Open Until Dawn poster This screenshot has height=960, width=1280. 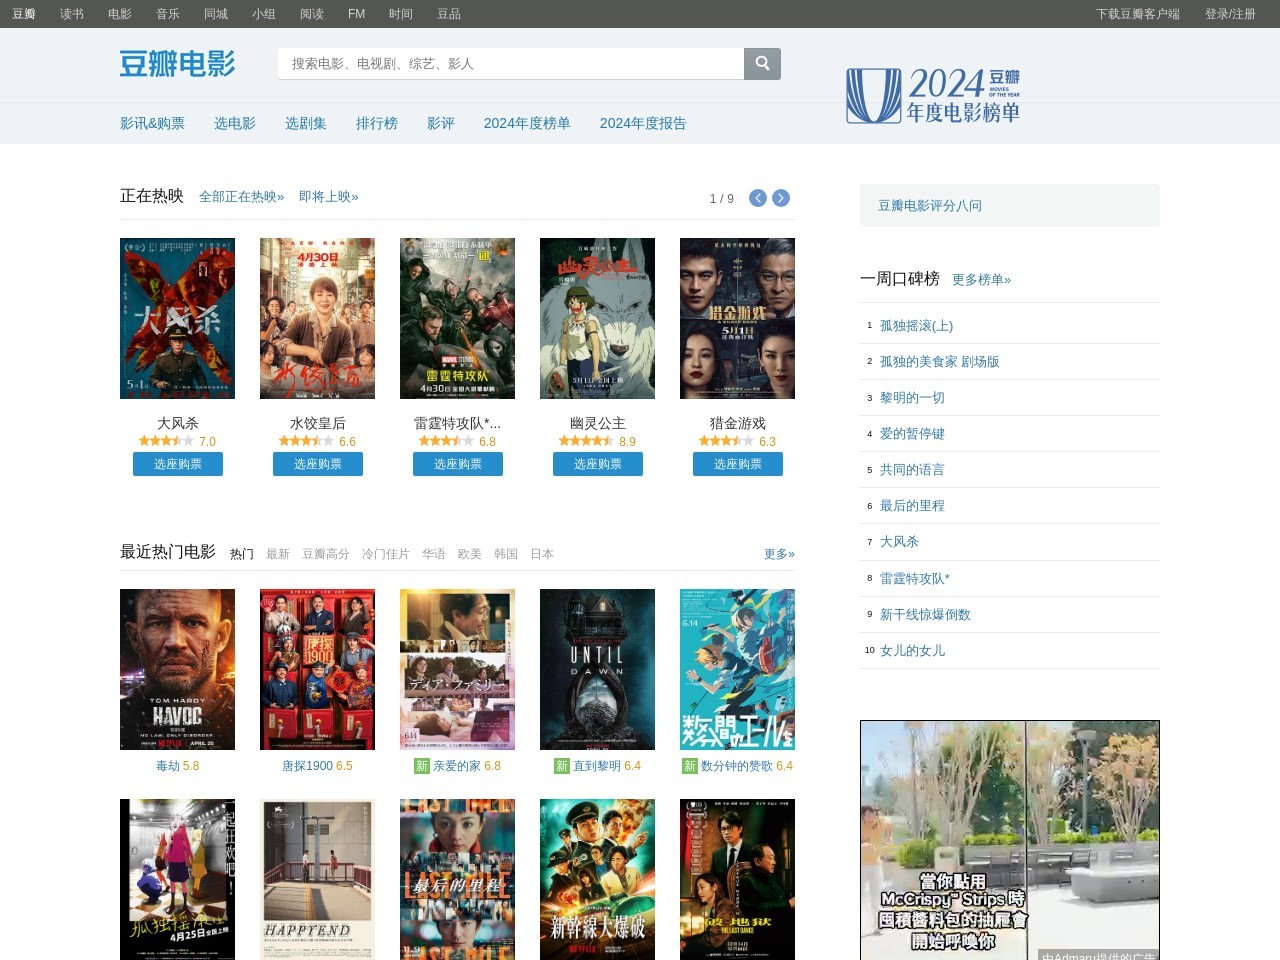597,669
